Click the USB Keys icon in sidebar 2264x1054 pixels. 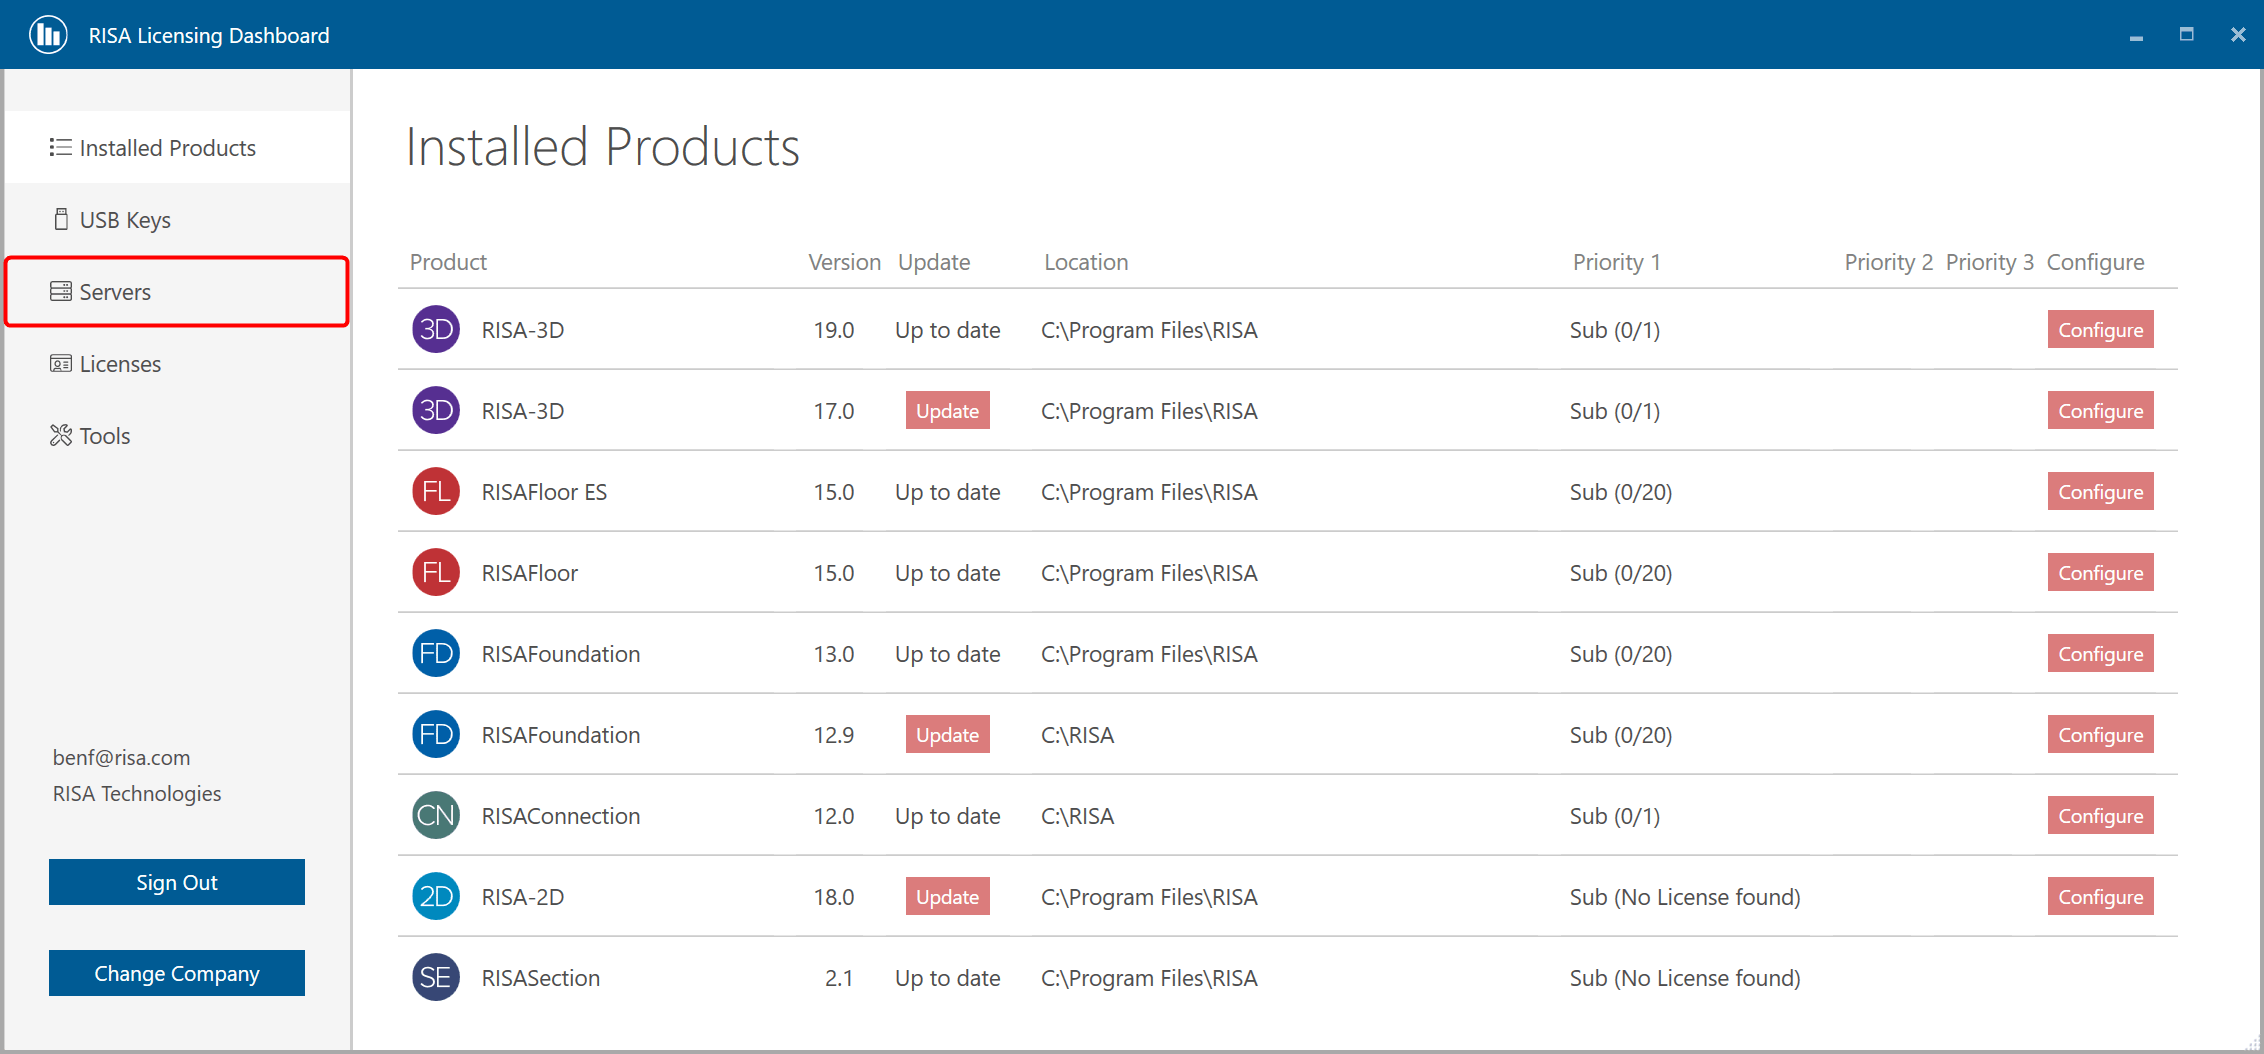pos(61,220)
